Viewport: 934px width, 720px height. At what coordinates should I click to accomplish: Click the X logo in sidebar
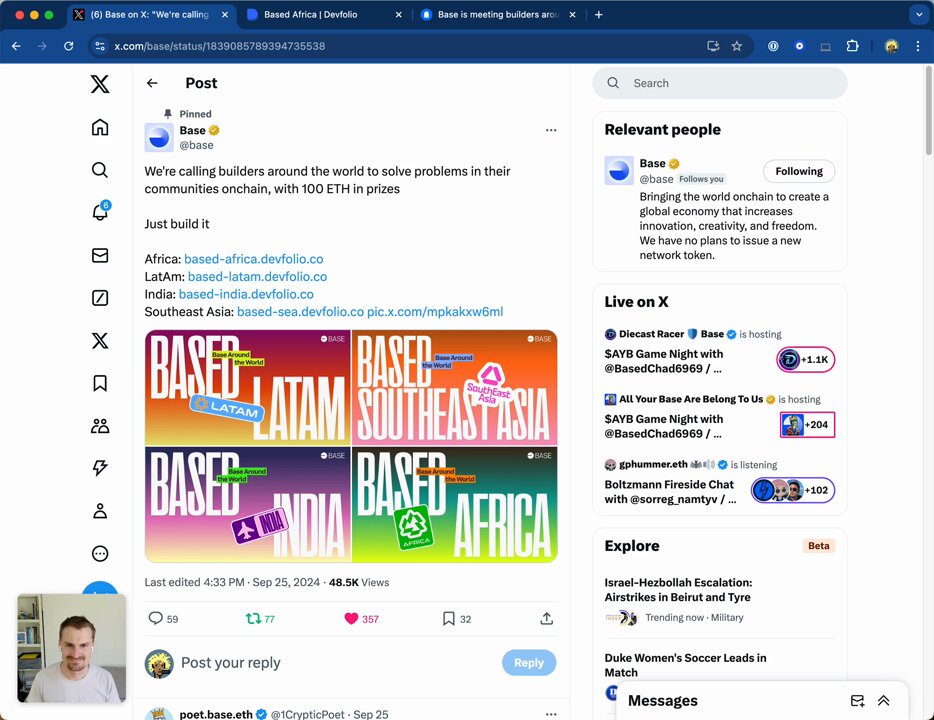tap(100, 84)
